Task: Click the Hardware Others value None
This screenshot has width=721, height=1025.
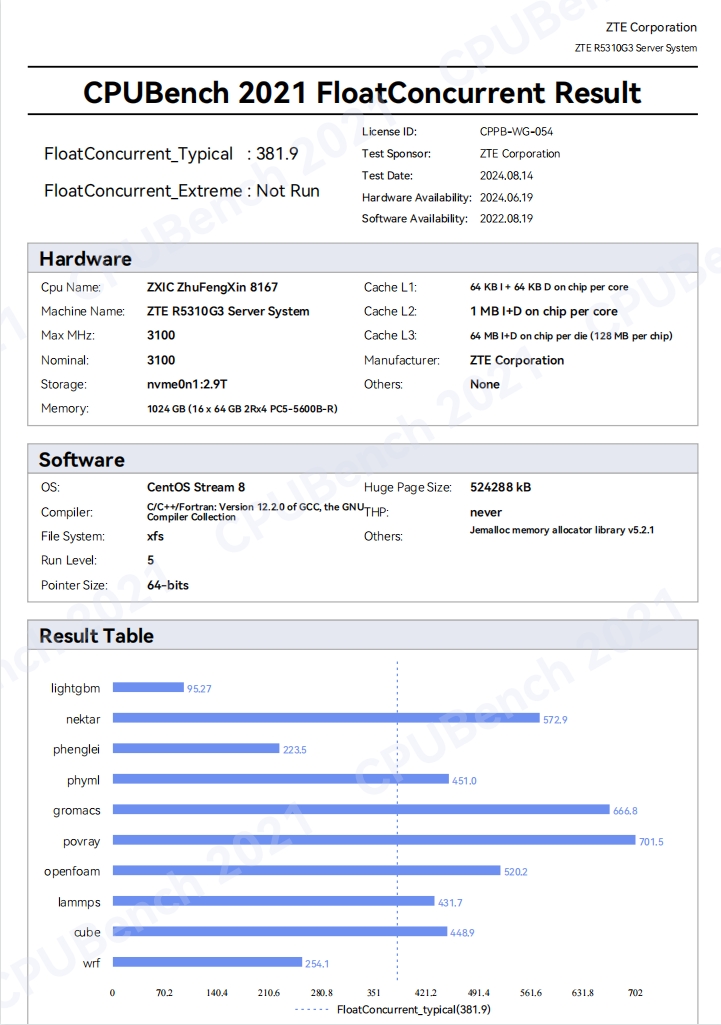Action: point(484,384)
